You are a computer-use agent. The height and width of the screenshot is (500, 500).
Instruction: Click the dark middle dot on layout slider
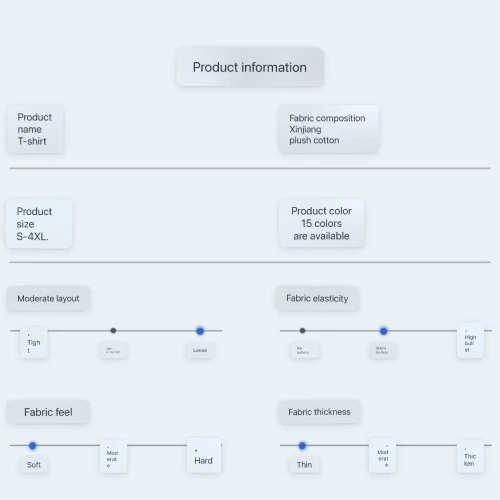click(x=113, y=331)
